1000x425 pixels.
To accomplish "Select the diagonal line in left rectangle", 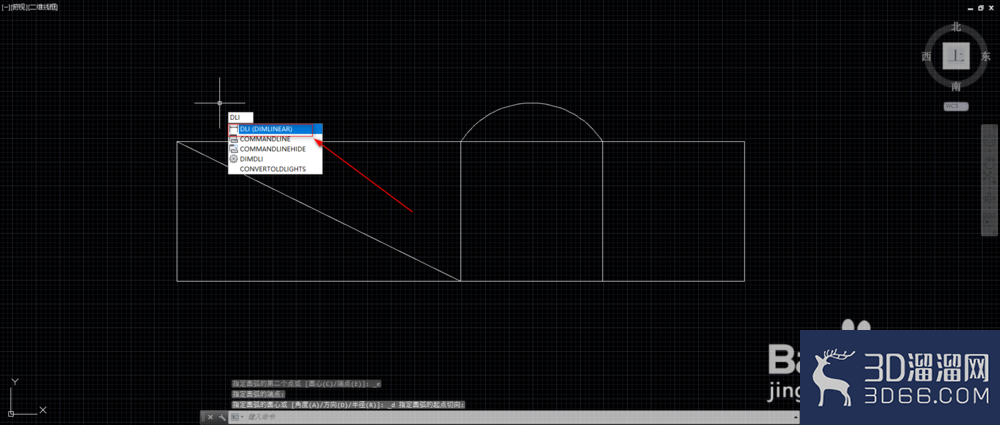I will pyautogui.click(x=319, y=211).
